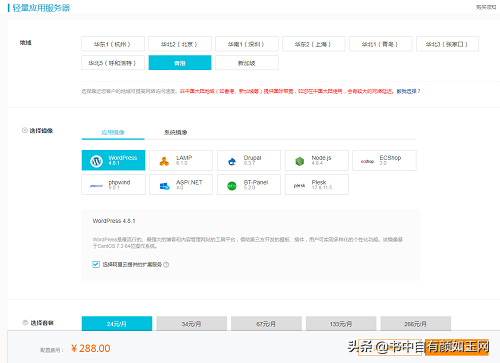Choose the BT-Panel image card
The image size is (500, 363).
249,184
